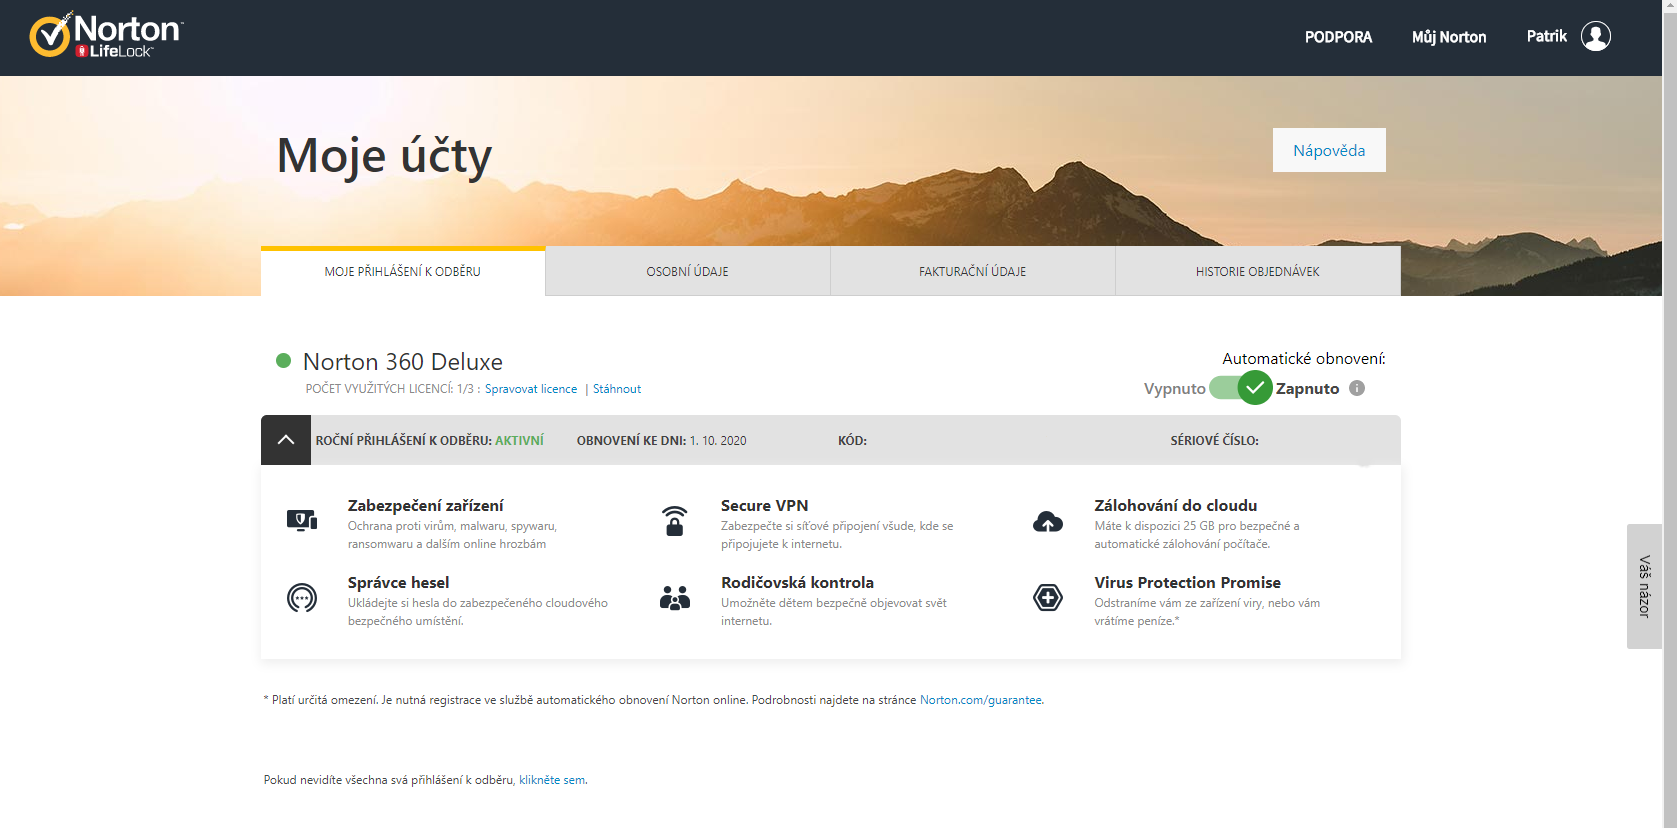Follow the Norton.com/guarantee link
The image size is (1677, 828).
980,700
